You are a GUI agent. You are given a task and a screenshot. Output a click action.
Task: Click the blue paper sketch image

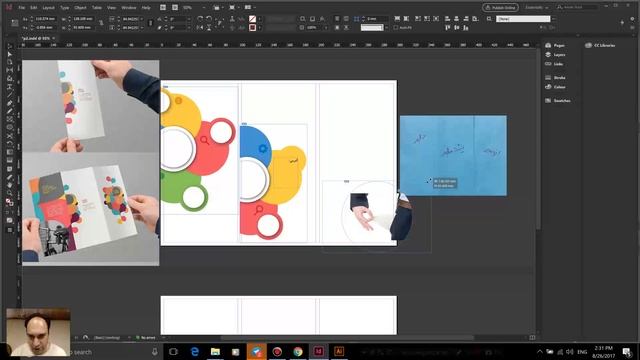click(453, 156)
